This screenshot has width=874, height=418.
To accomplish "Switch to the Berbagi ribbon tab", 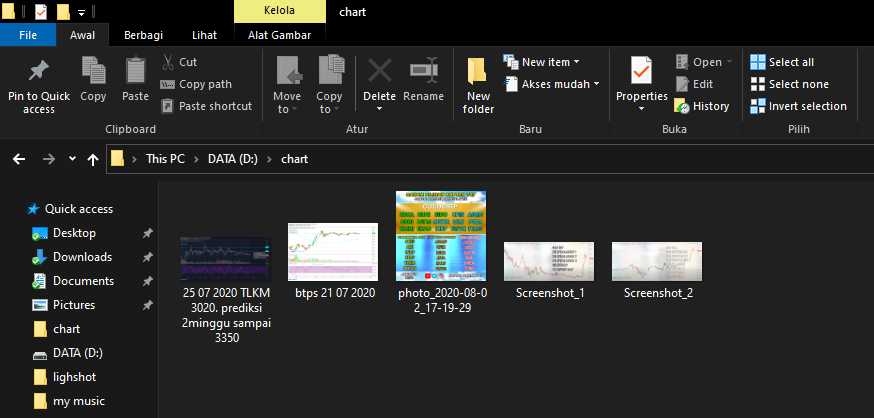I will [144, 34].
